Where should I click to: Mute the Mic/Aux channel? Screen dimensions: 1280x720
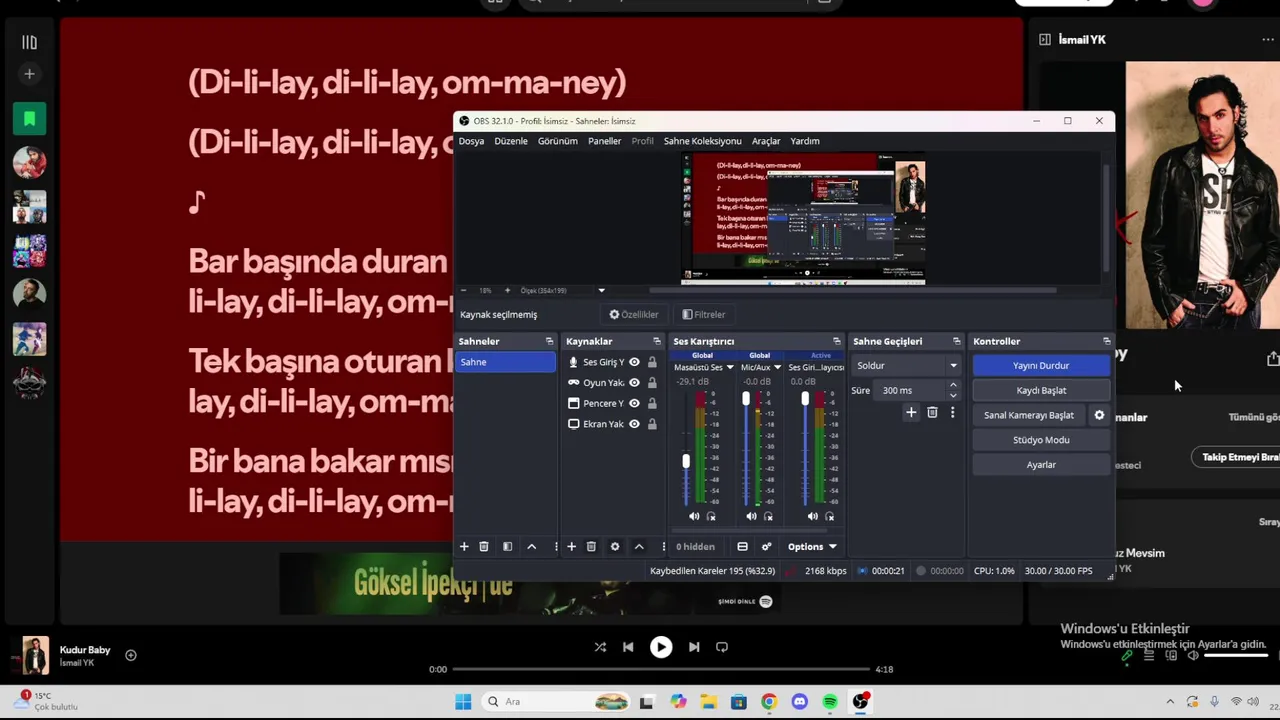click(751, 516)
